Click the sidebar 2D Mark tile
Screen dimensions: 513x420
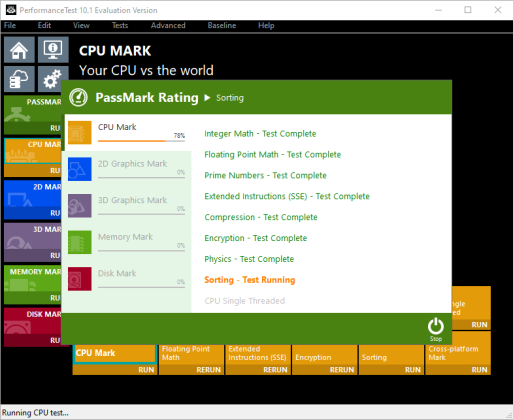click(x=33, y=200)
